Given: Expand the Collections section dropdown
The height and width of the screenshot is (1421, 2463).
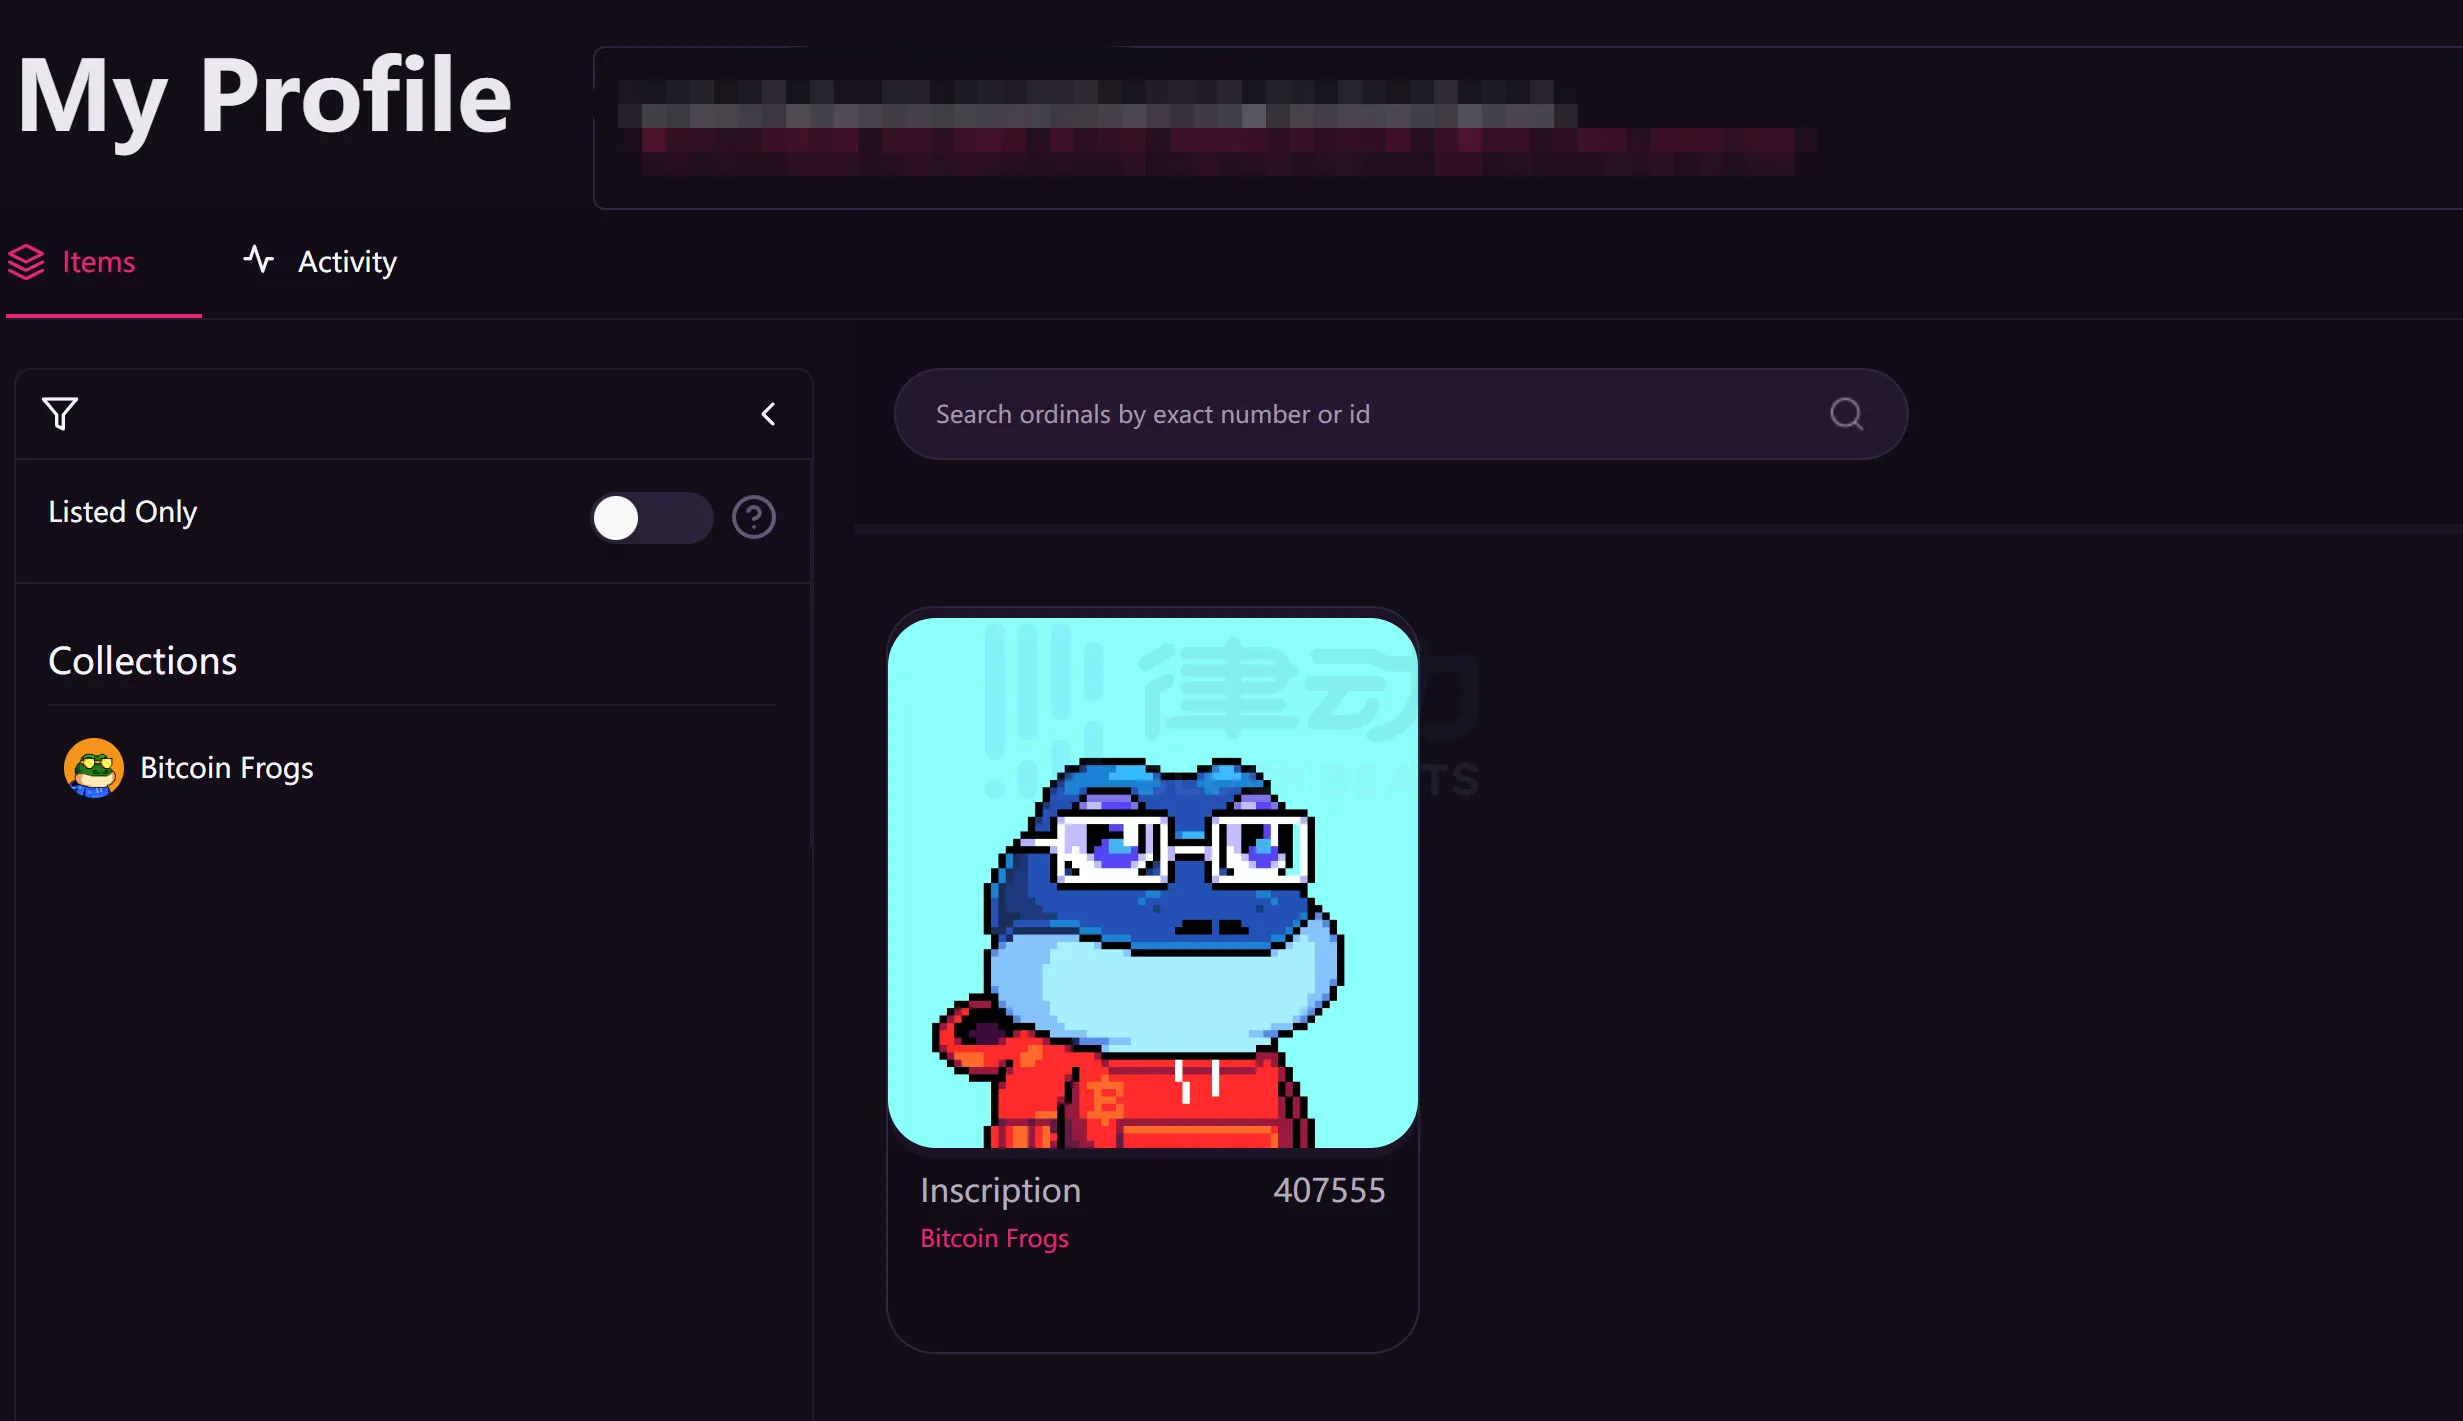Looking at the screenshot, I should (144, 660).
